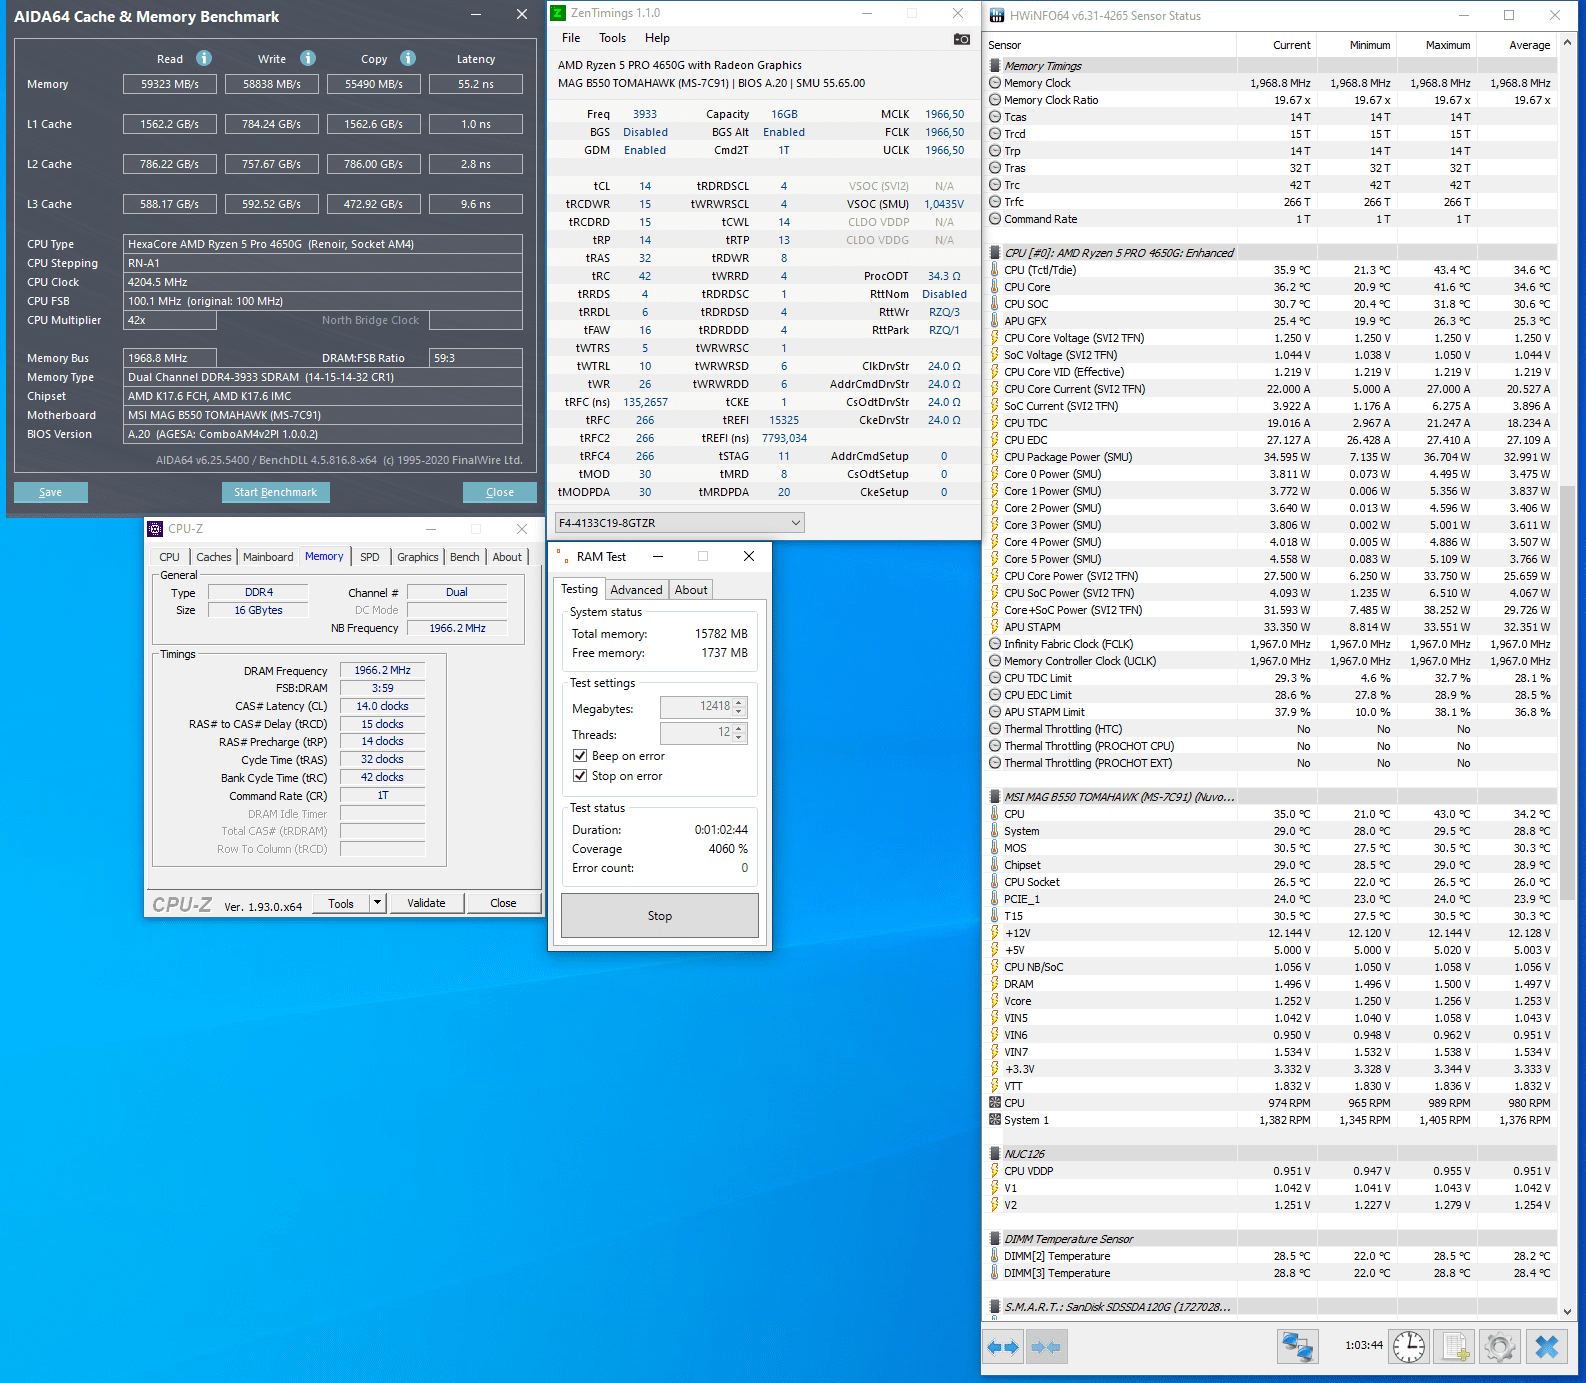Click the ZenTimings screenshot camera icon
The width and height of the screenshot is (1586, 1383).
point(961,39)
